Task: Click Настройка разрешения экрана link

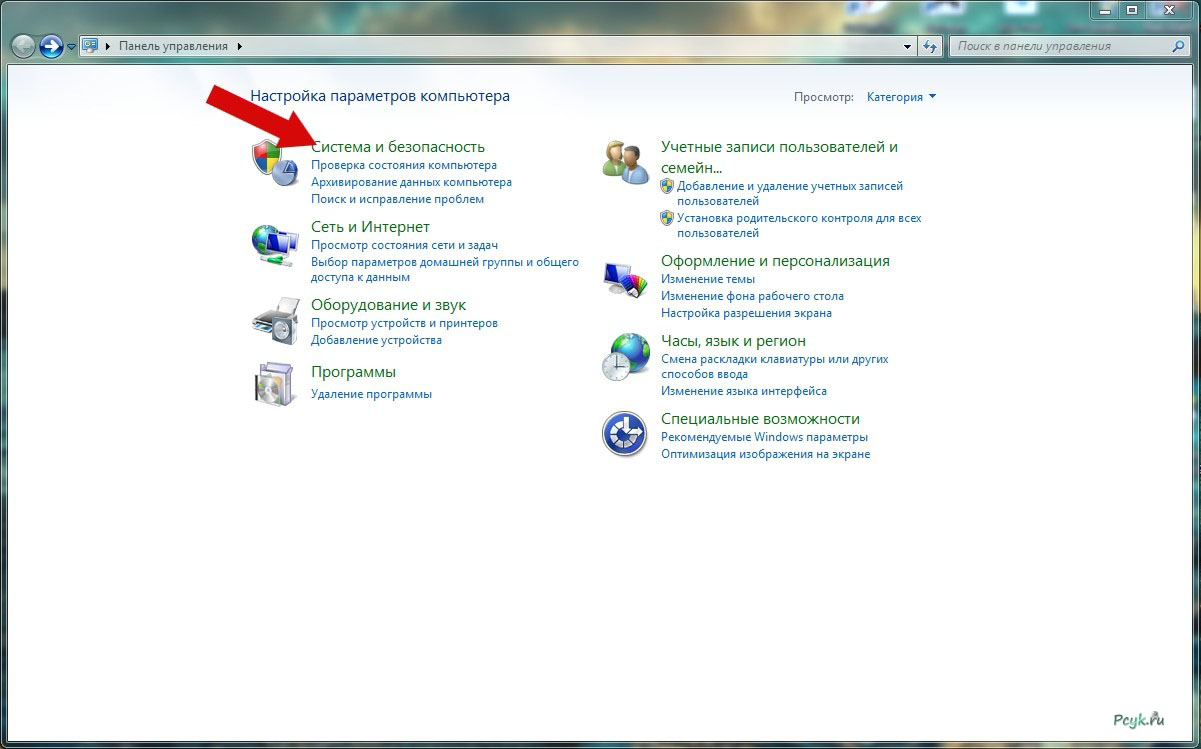Action: (746, 313)
